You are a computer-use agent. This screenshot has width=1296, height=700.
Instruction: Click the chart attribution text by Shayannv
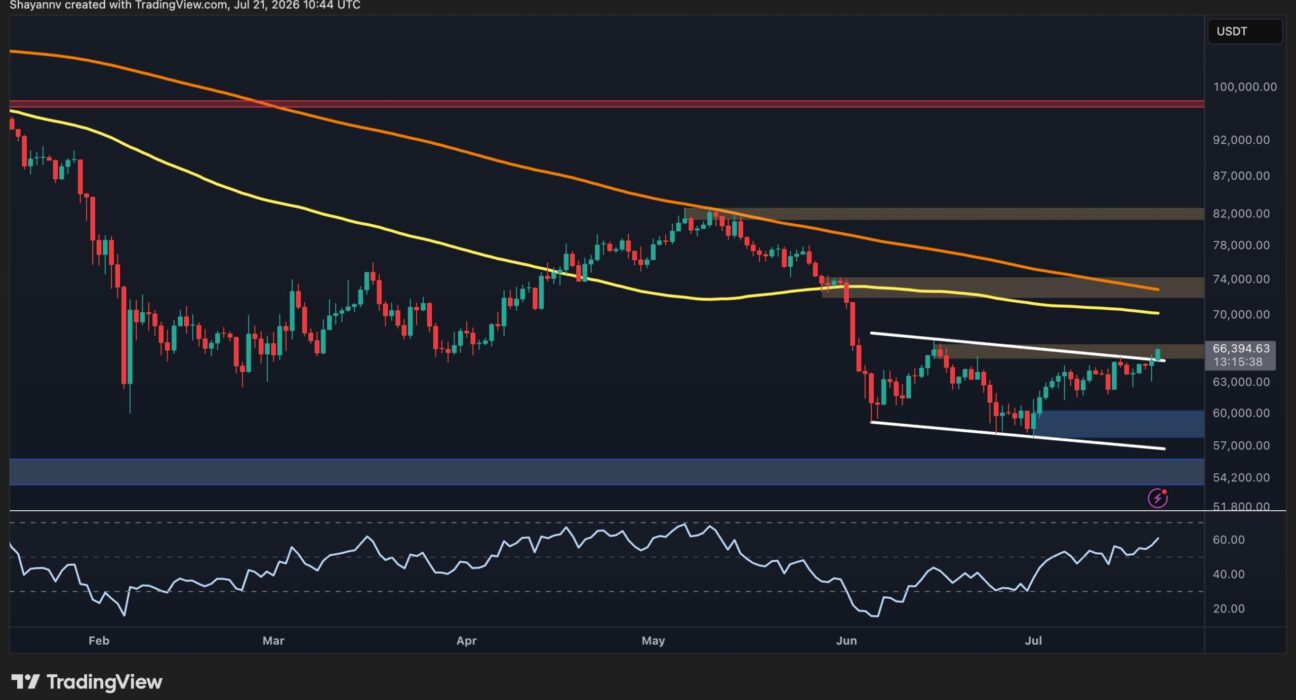tap(185, 6)
